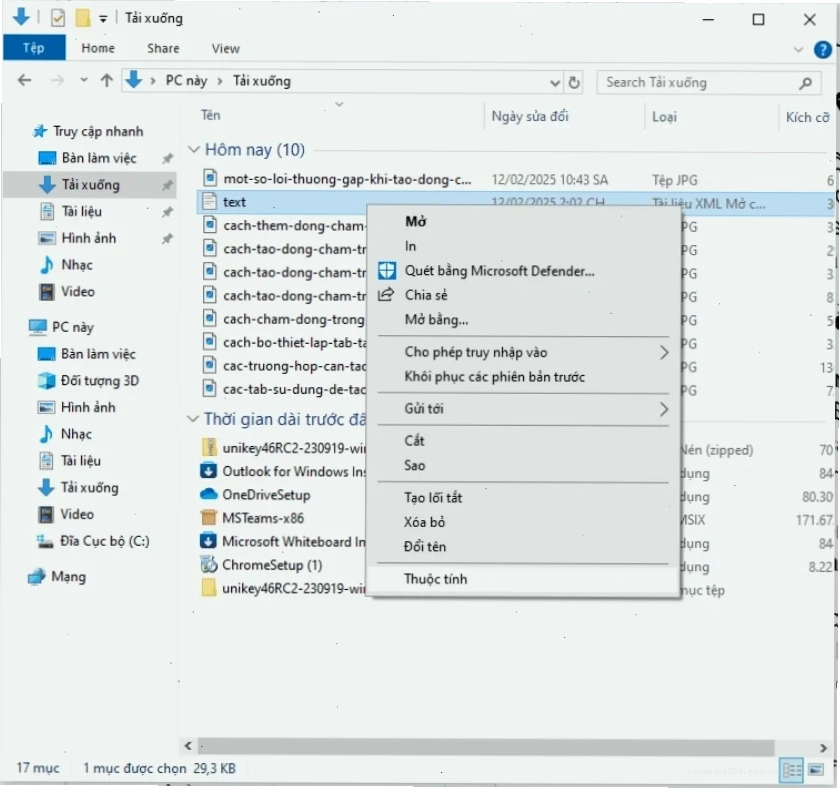The image size is (840, 788).
Task: Click the Mạng network icon in the sidebar
Action: pyautogui.click(x=36, y=577)
